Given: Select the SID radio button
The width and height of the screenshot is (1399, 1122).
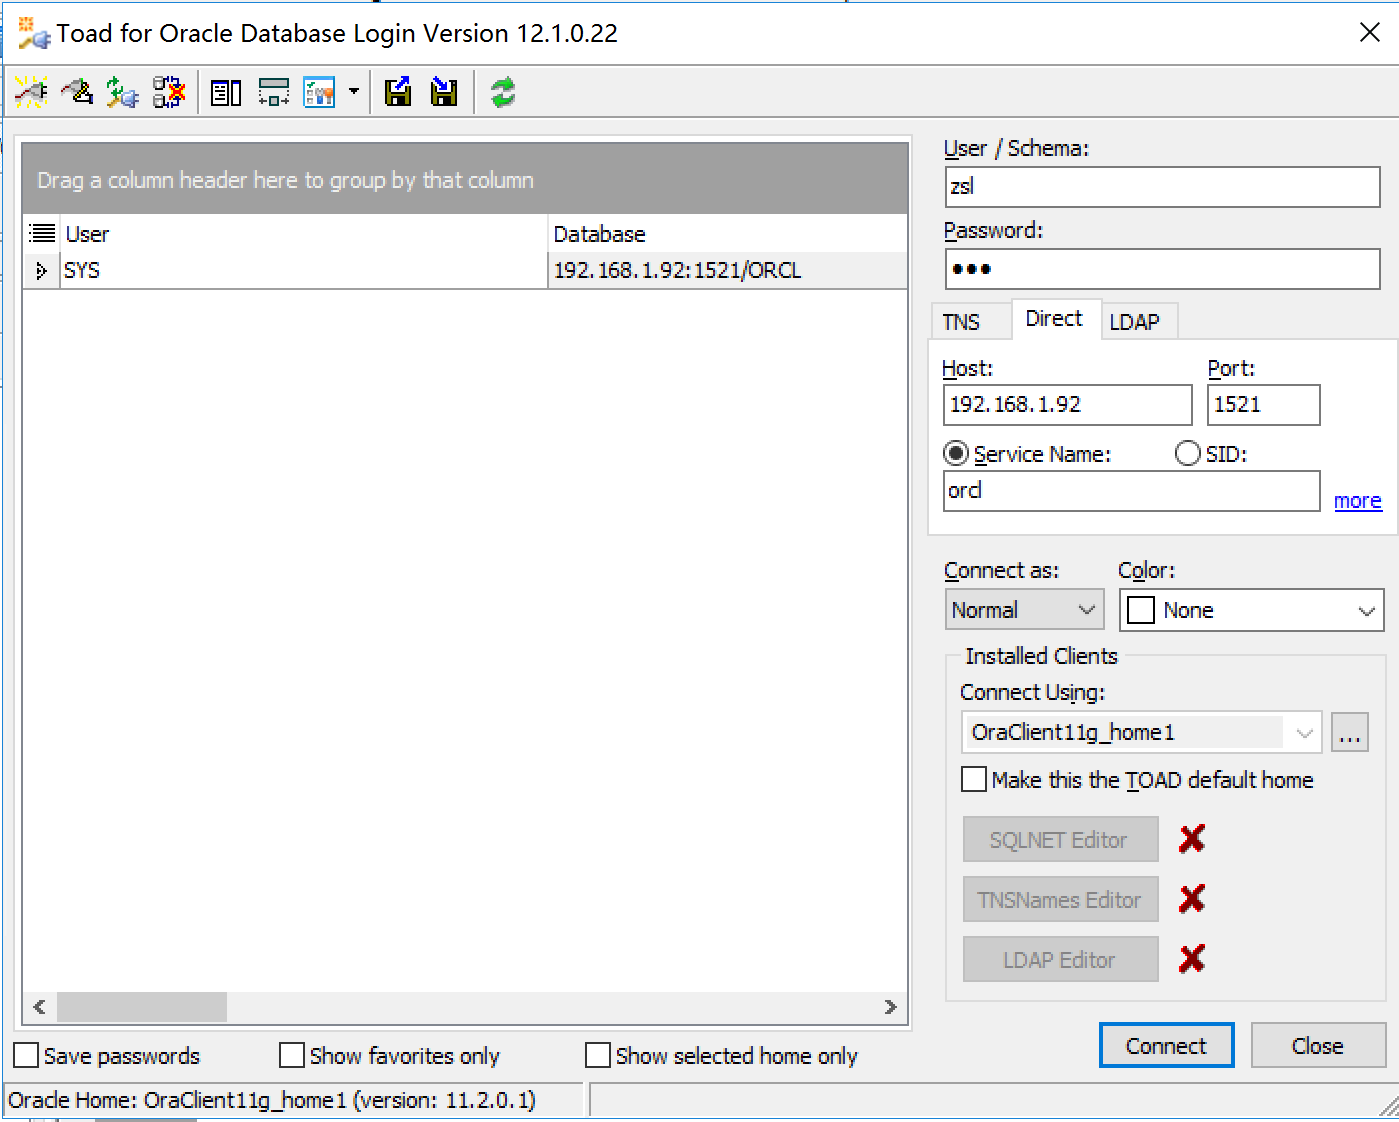Looking at the screenshot, I should tap(1187, 454).
